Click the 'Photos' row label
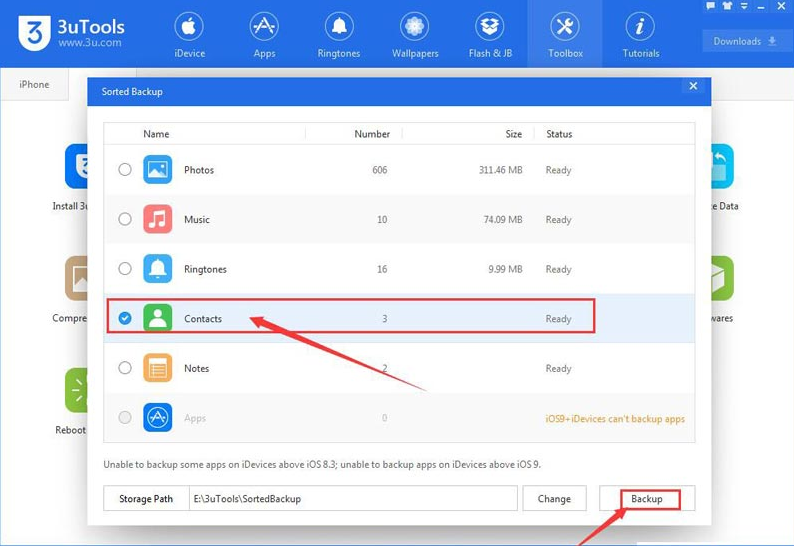This screenshot has width=794, height=546. (199, 170)
